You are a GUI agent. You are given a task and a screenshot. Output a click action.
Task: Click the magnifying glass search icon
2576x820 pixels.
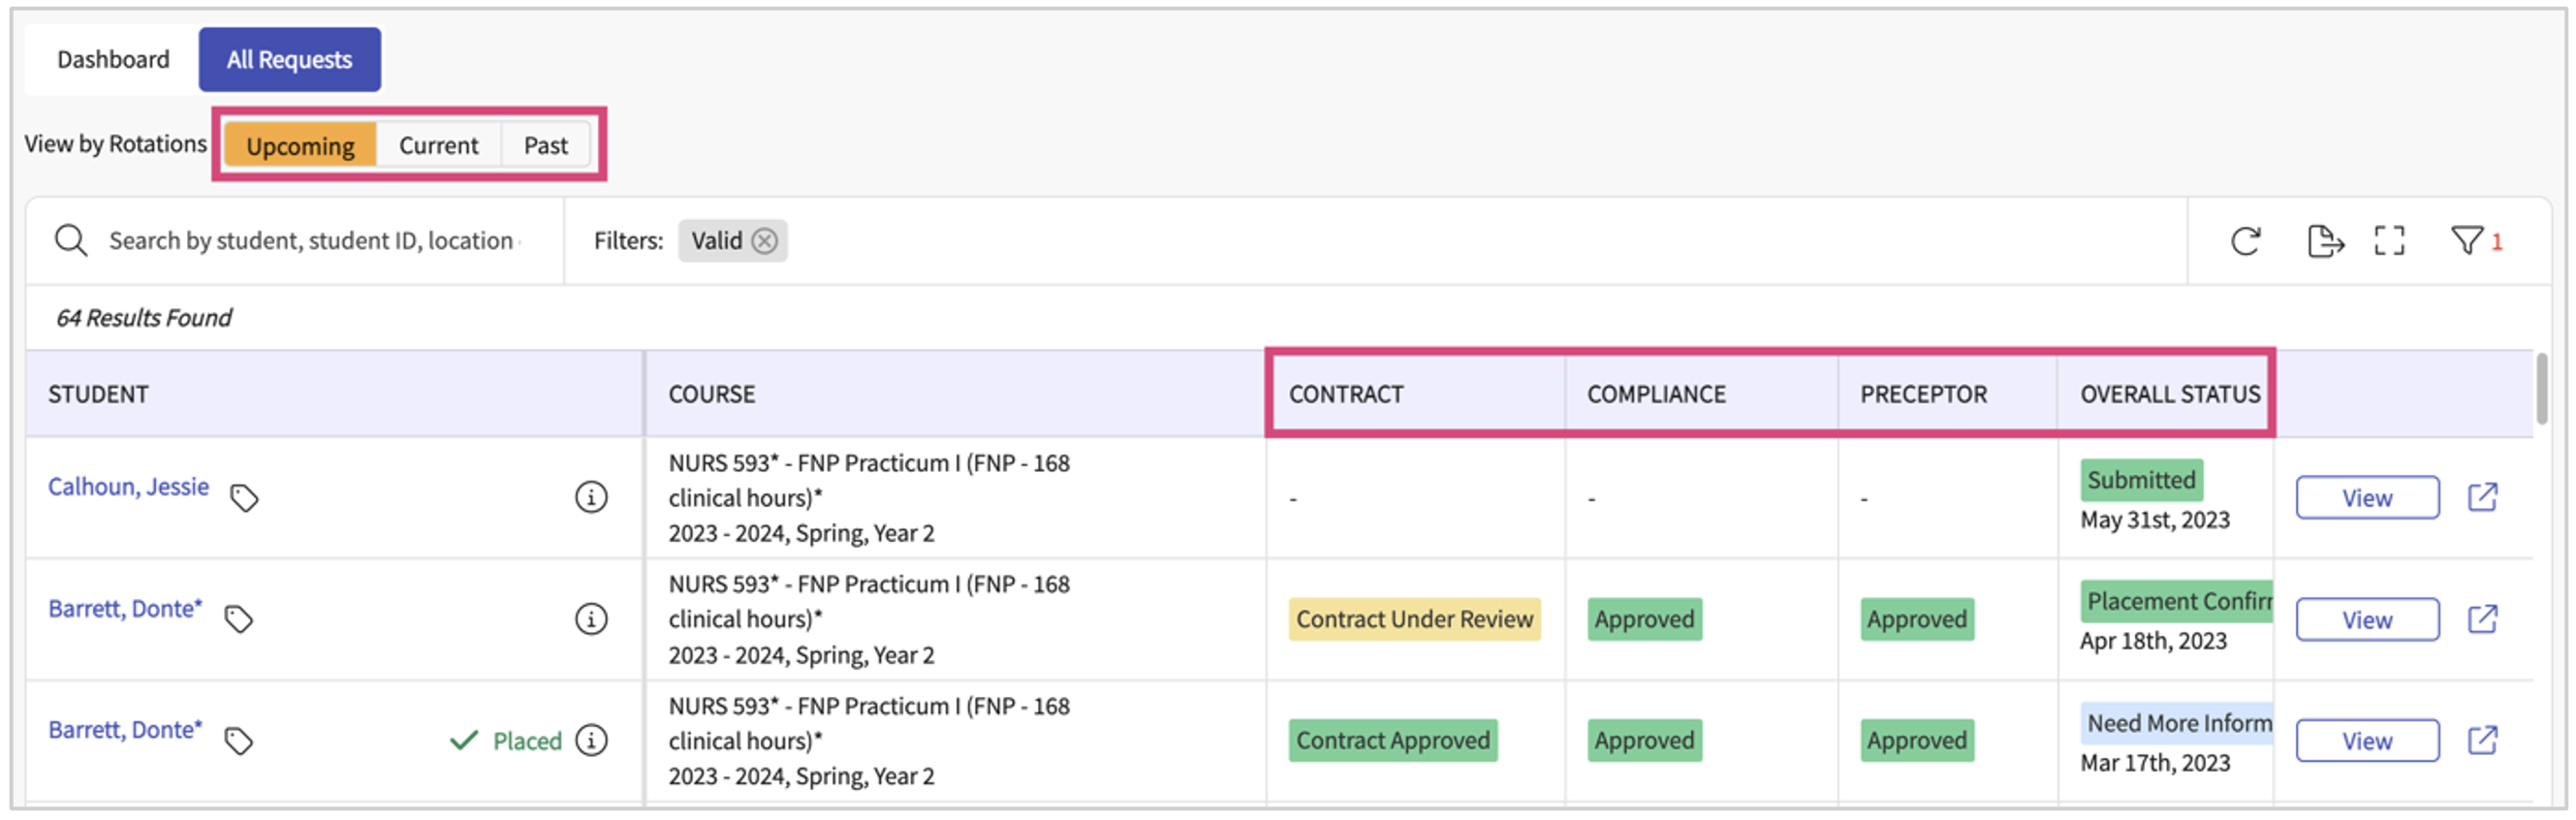coord(71,241)
